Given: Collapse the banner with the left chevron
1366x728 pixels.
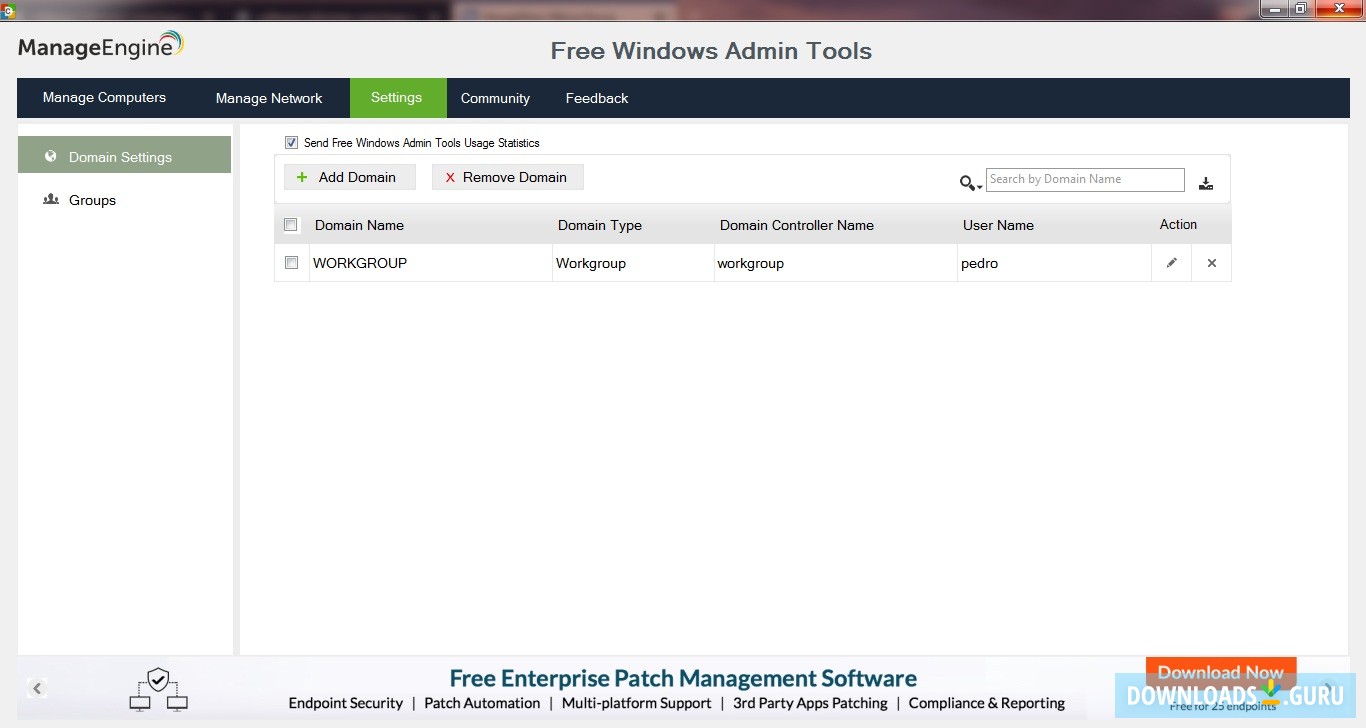Looking at the screenshot, I should [x=37, y=688].
